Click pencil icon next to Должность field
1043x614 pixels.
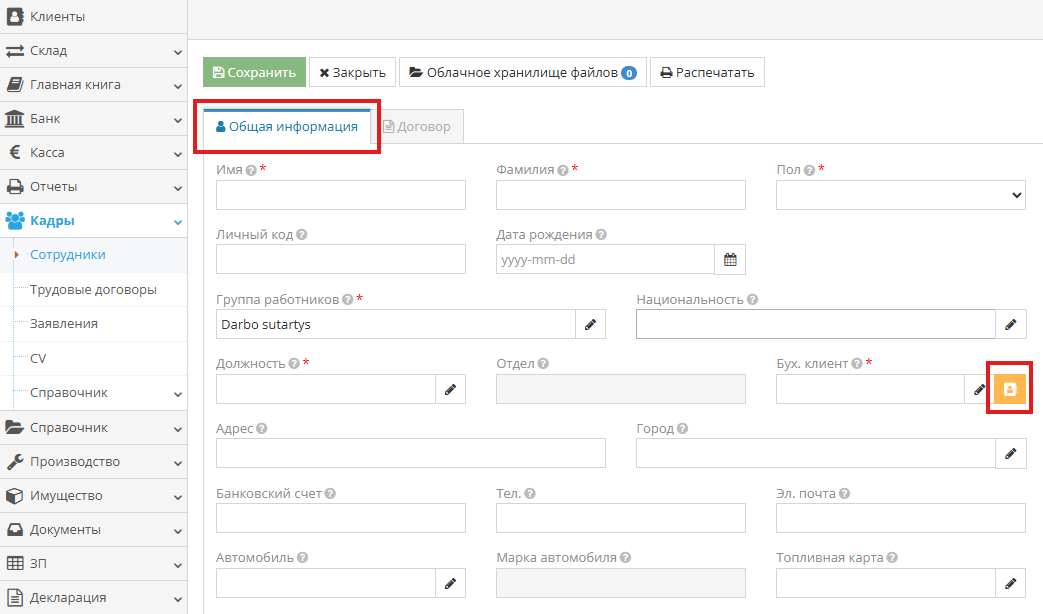450,390
